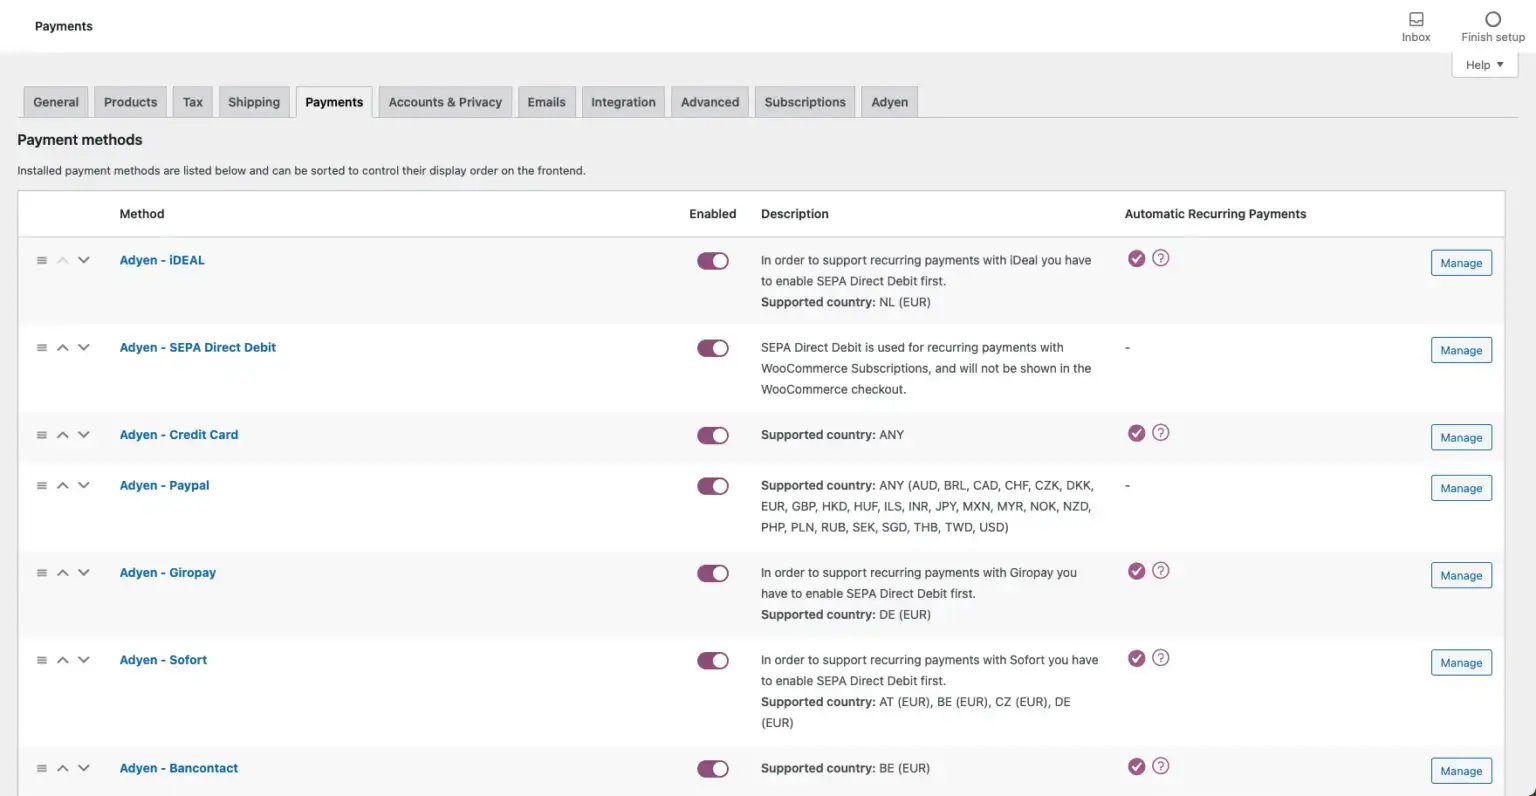Disable the Adyen - Bancontact toggle

(713, 769)
